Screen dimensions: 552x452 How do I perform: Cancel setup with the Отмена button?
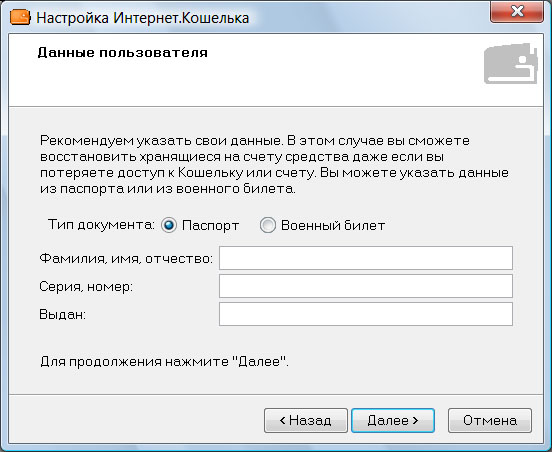pos(490,420)
